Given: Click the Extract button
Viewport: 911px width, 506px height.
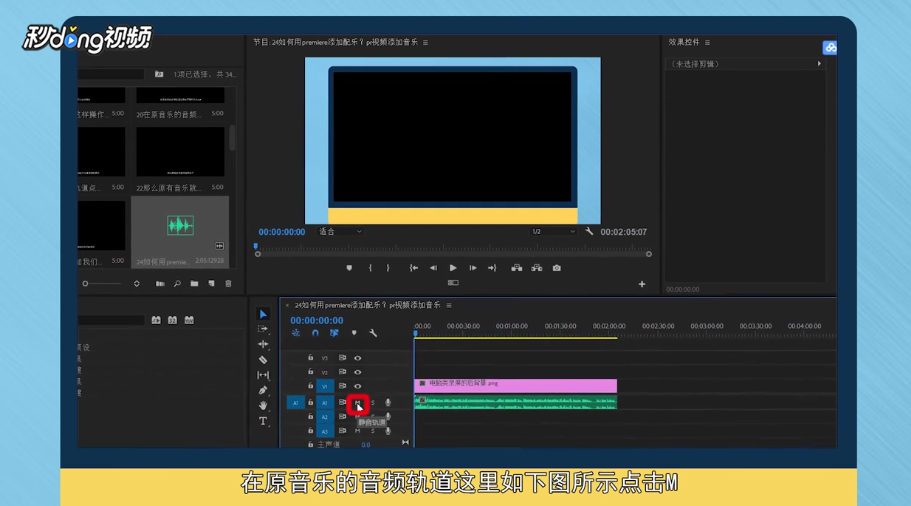Looking at the screenshot, I should click(x=537, y=268).
